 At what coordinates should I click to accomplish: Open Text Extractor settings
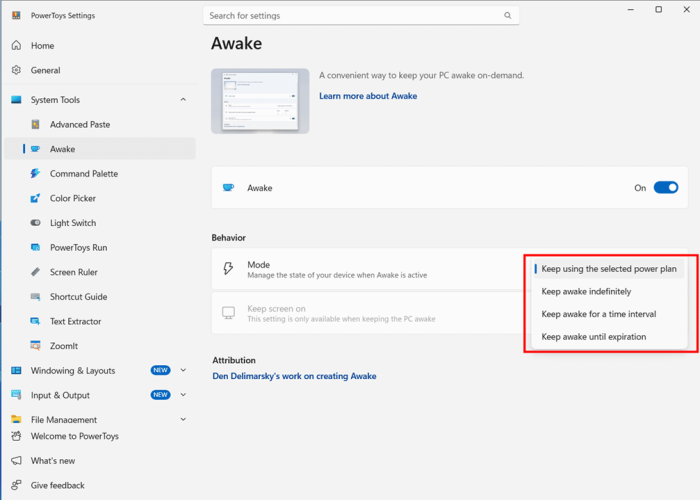click(100, 321)
